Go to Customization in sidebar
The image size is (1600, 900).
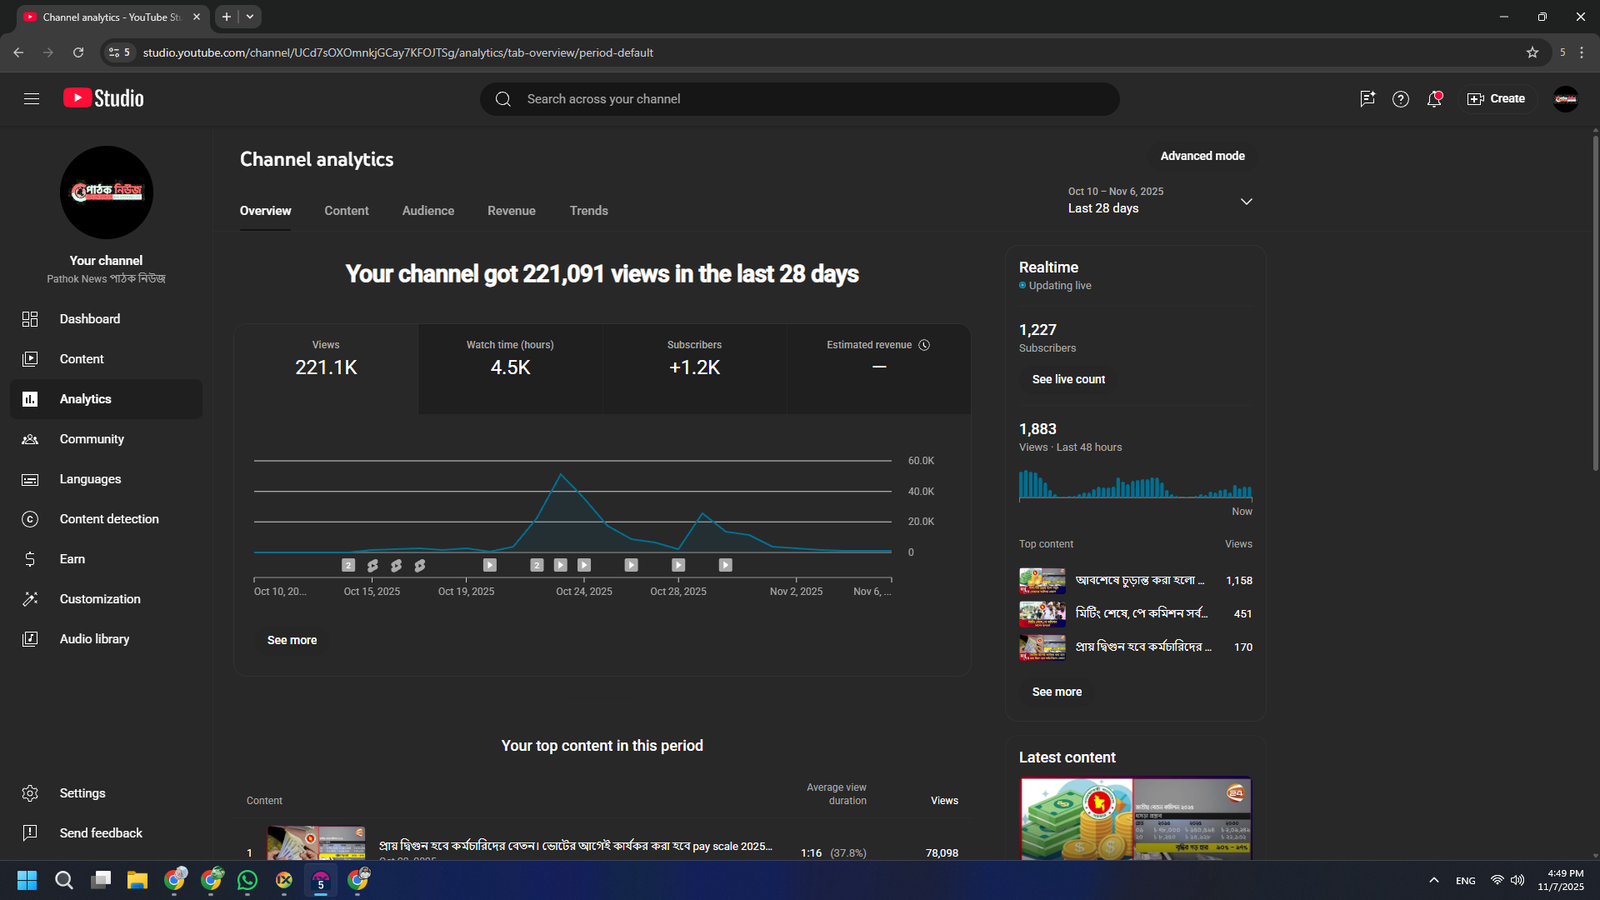99,599
